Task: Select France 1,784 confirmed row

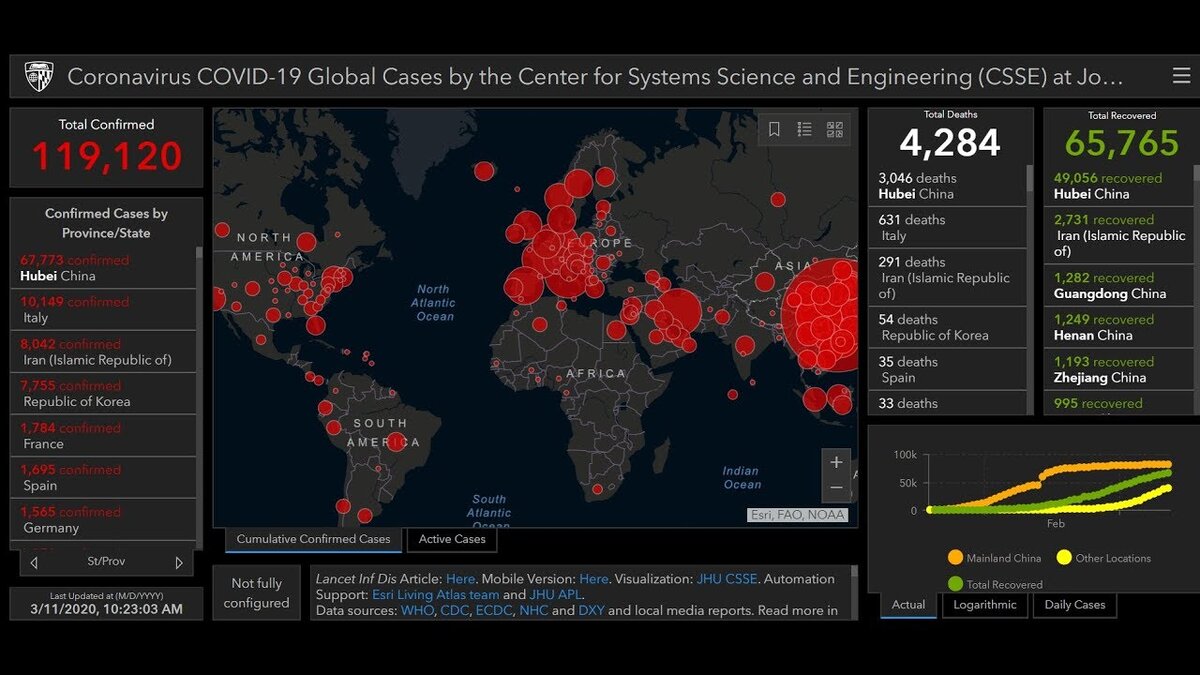Action: [x=103, y=436]
